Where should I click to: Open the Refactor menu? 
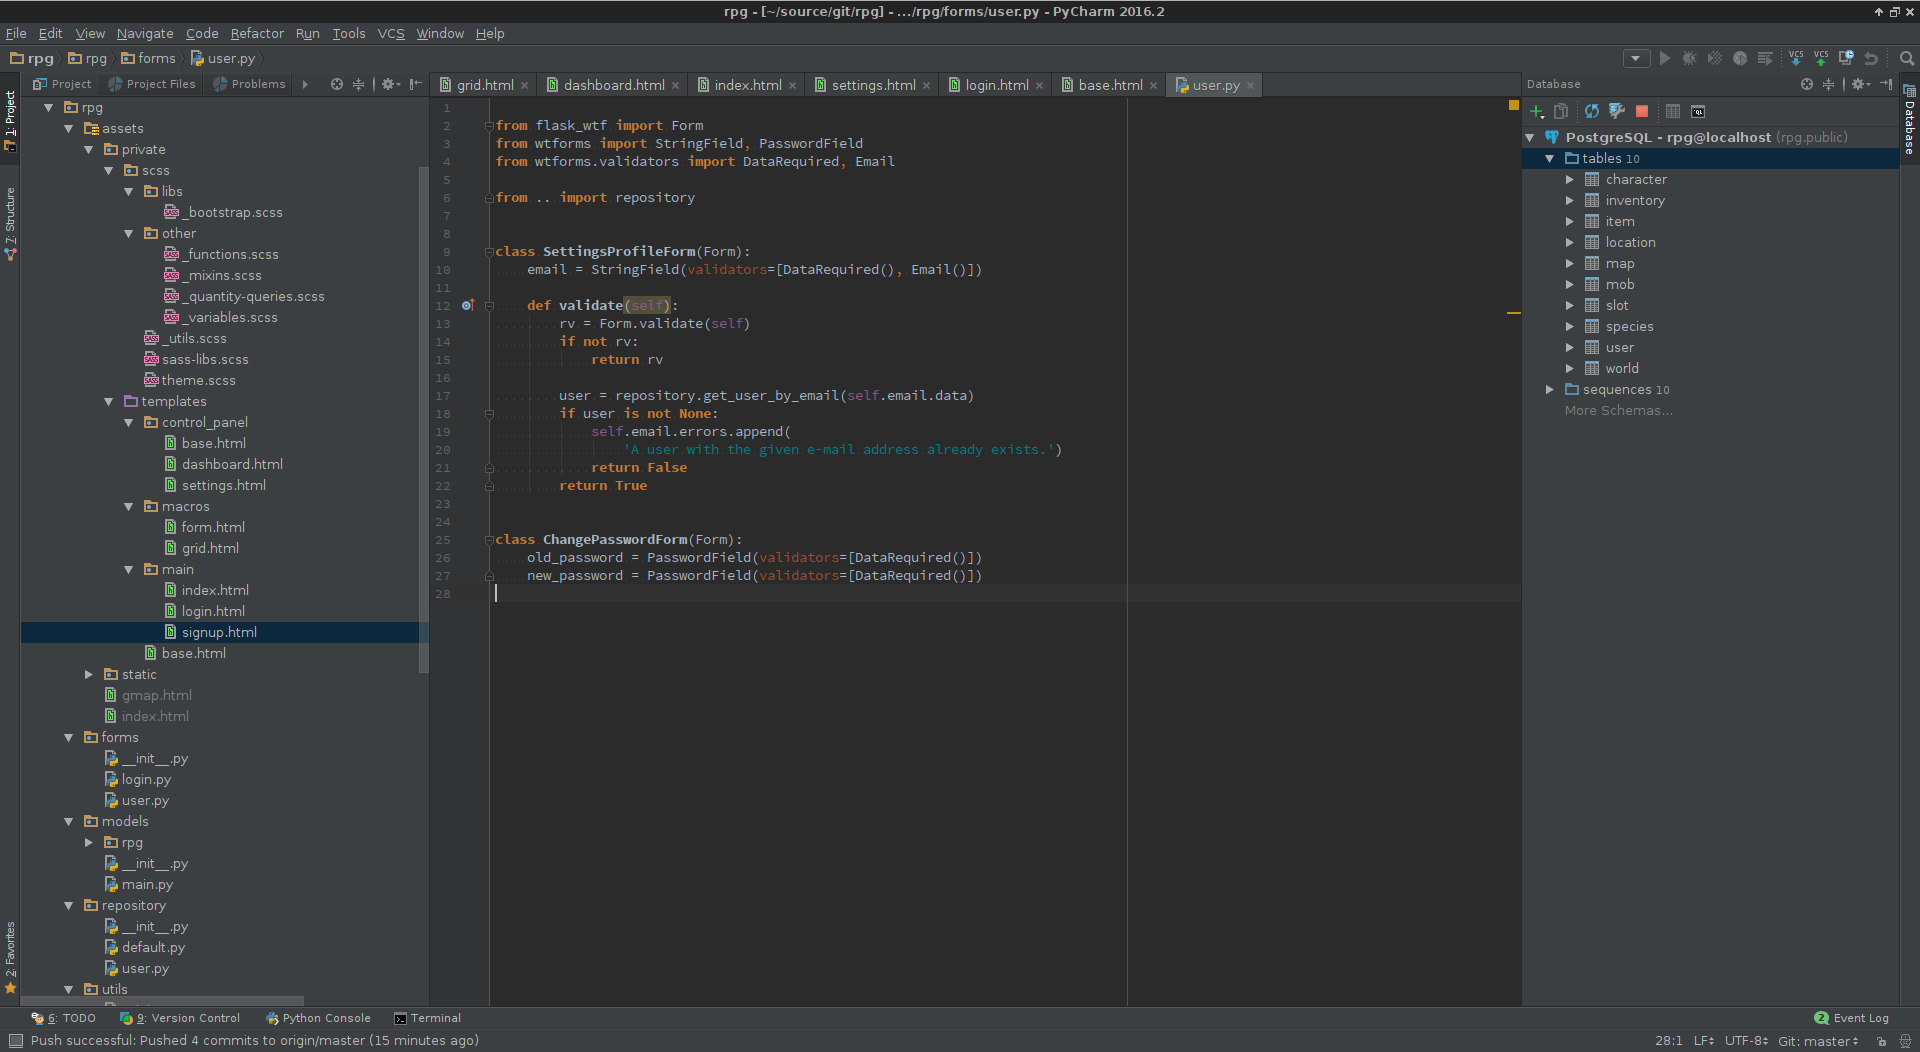click(257, 33)
